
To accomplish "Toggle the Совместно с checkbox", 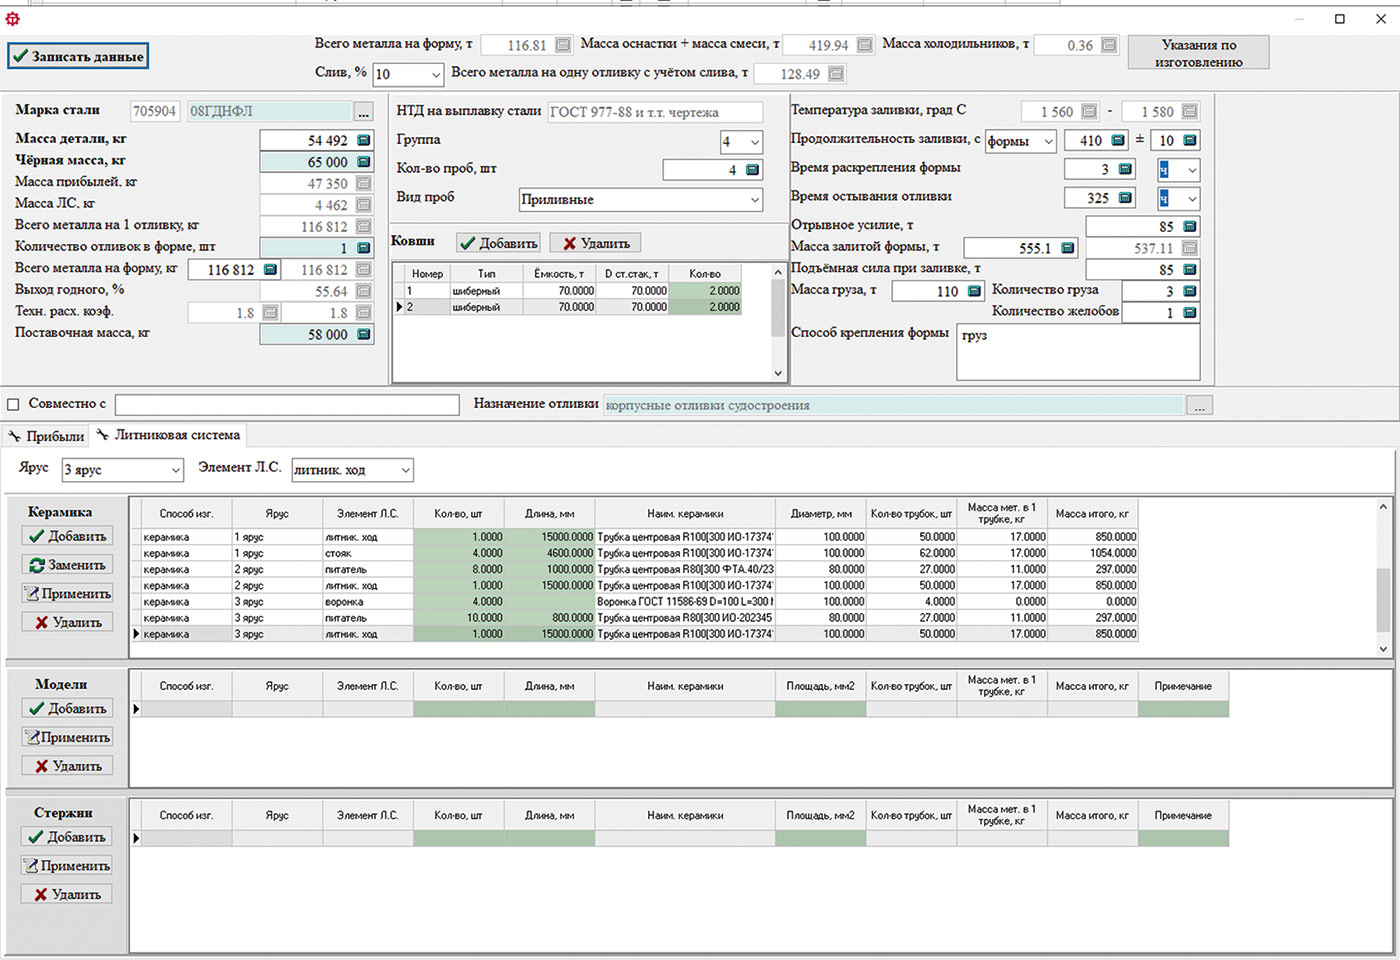I will click(14, 404).
